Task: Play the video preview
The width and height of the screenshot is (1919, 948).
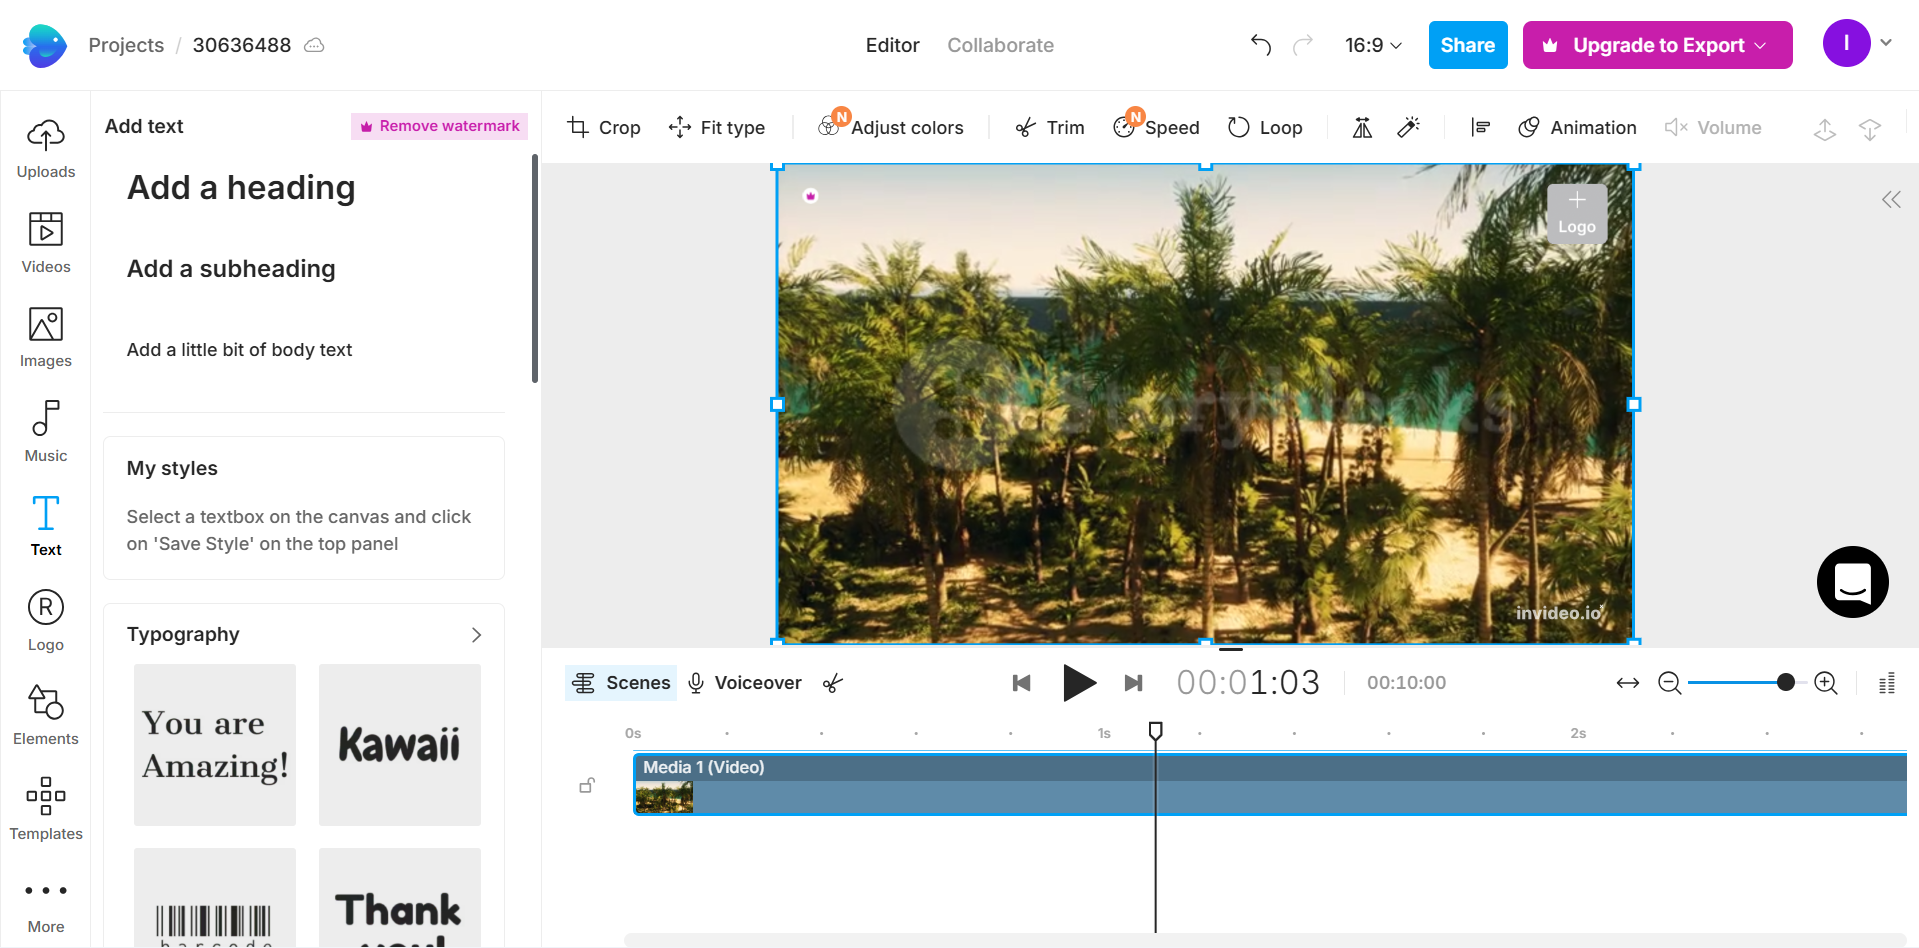Action: 1079,683
